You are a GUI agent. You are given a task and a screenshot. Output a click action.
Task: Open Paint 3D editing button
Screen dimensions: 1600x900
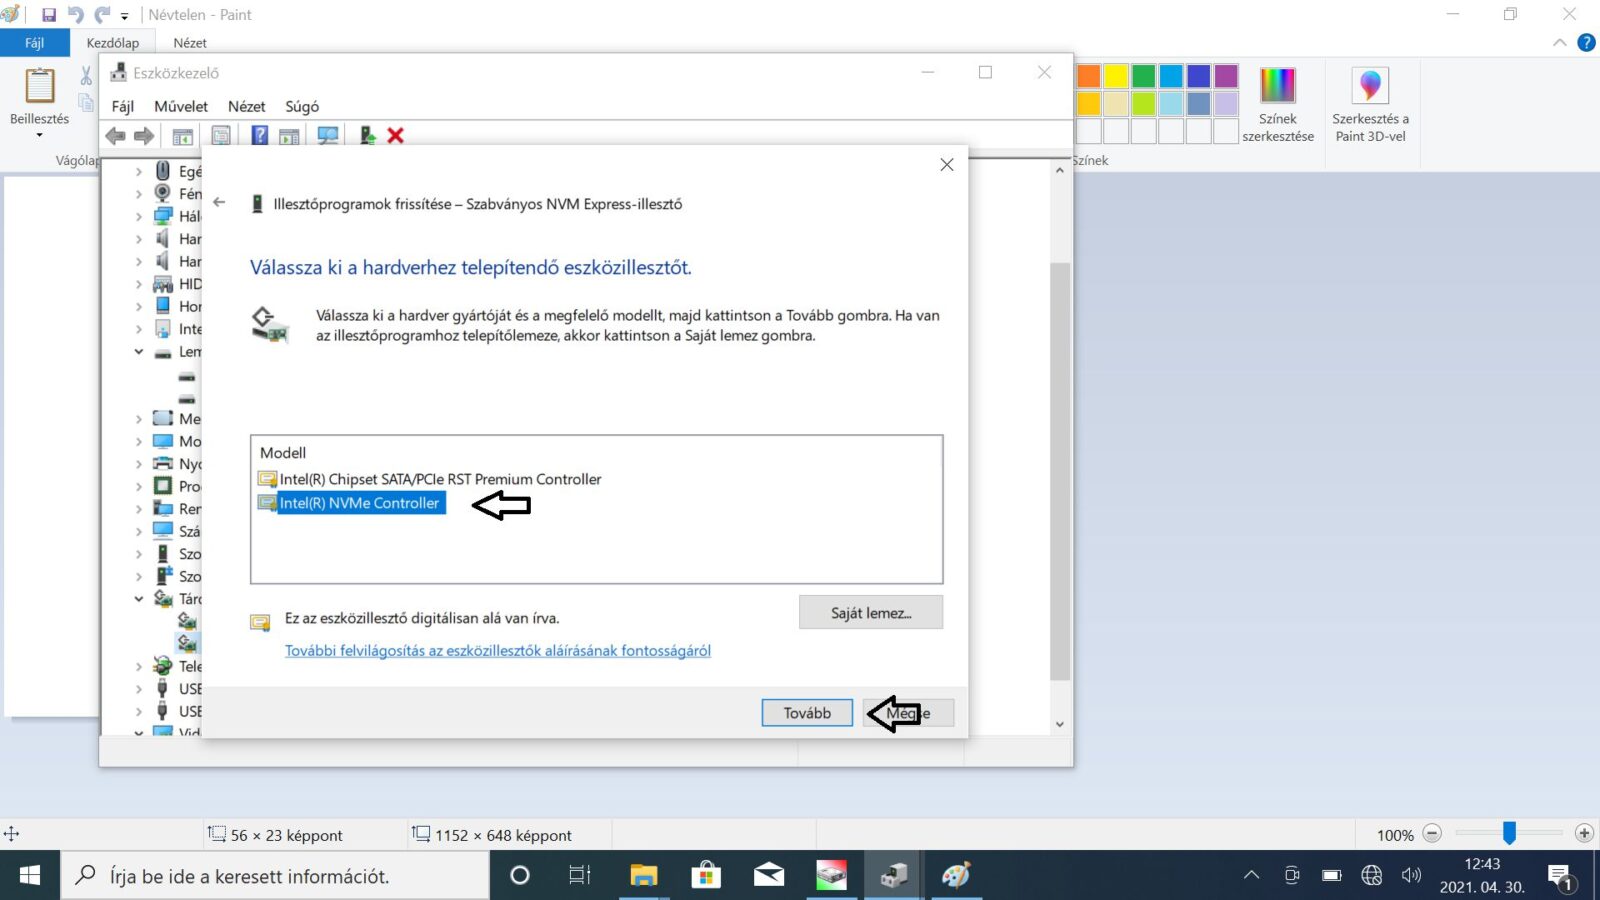point(1370,105)
